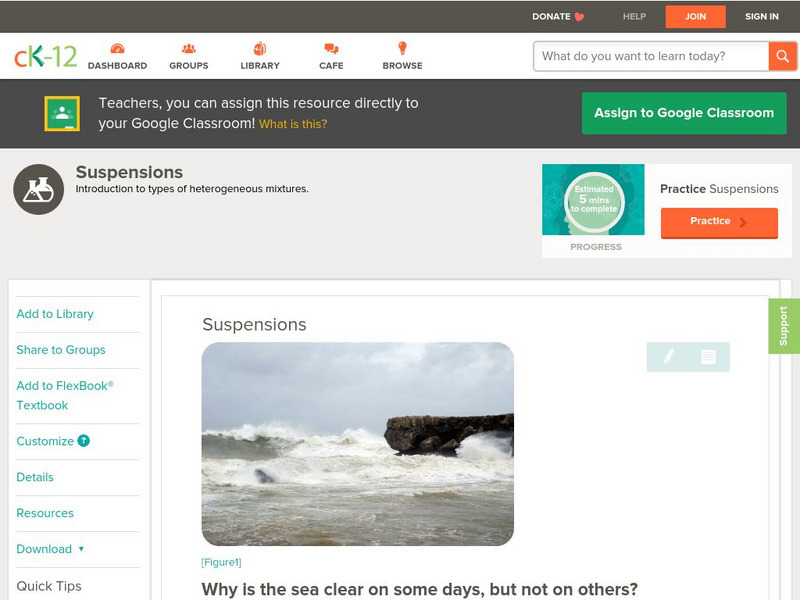The image size is (800, 600).
Task: Click the stormy sea figure image
Action: [358, 444]
